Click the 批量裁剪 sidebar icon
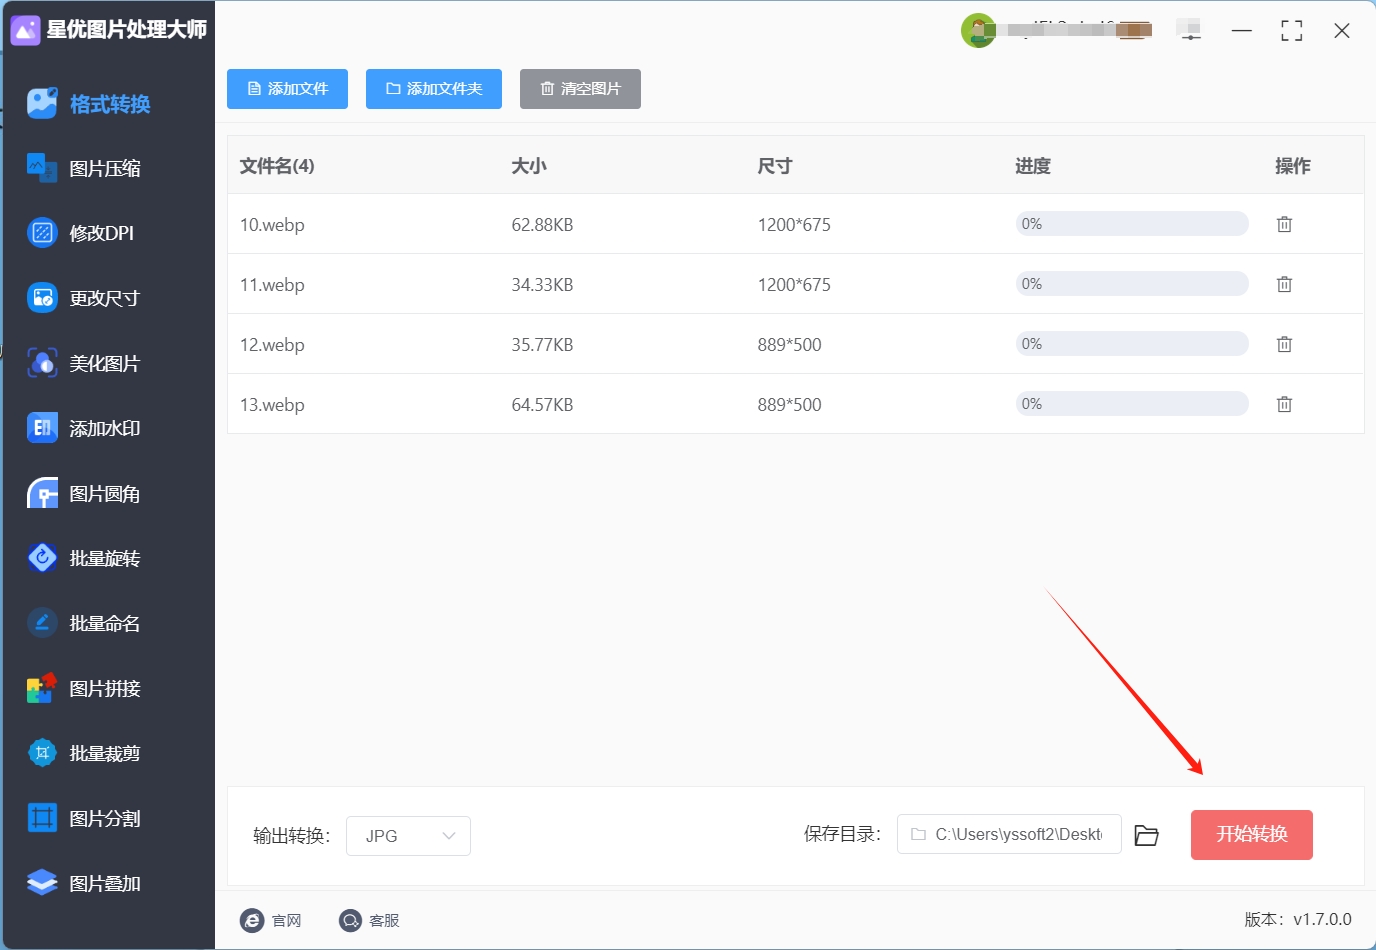This screenshot has width=1376, height=950. [42, 753]
